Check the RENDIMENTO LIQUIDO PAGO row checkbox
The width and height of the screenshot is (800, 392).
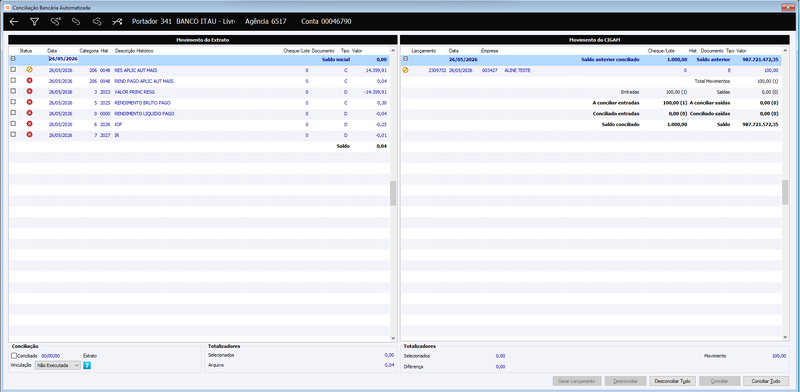tap(13, 112)
